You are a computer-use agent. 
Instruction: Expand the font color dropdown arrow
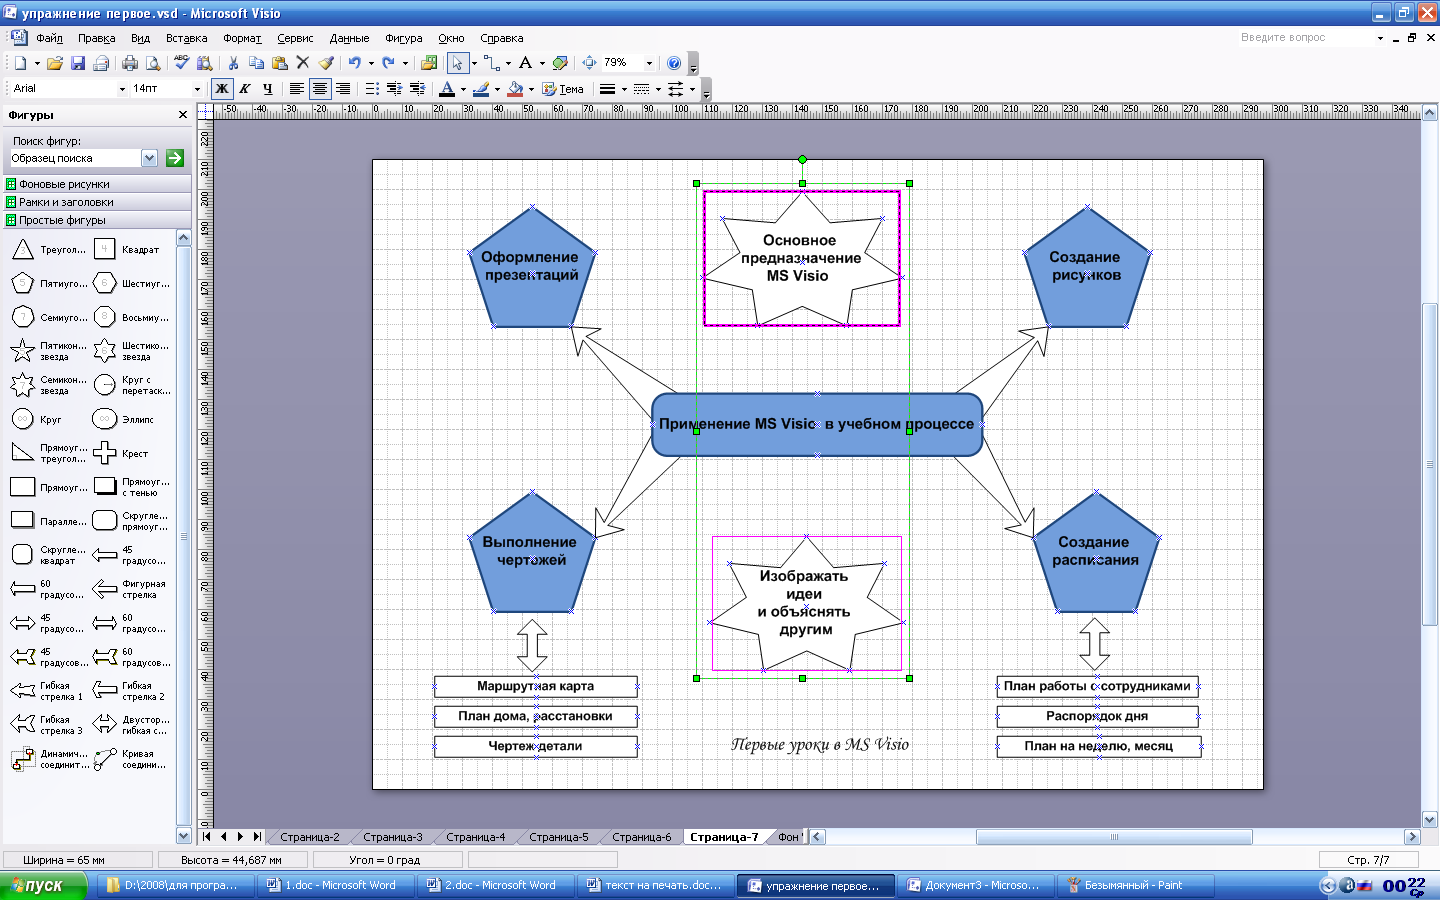pyautogui.click(x=463, y=90)
